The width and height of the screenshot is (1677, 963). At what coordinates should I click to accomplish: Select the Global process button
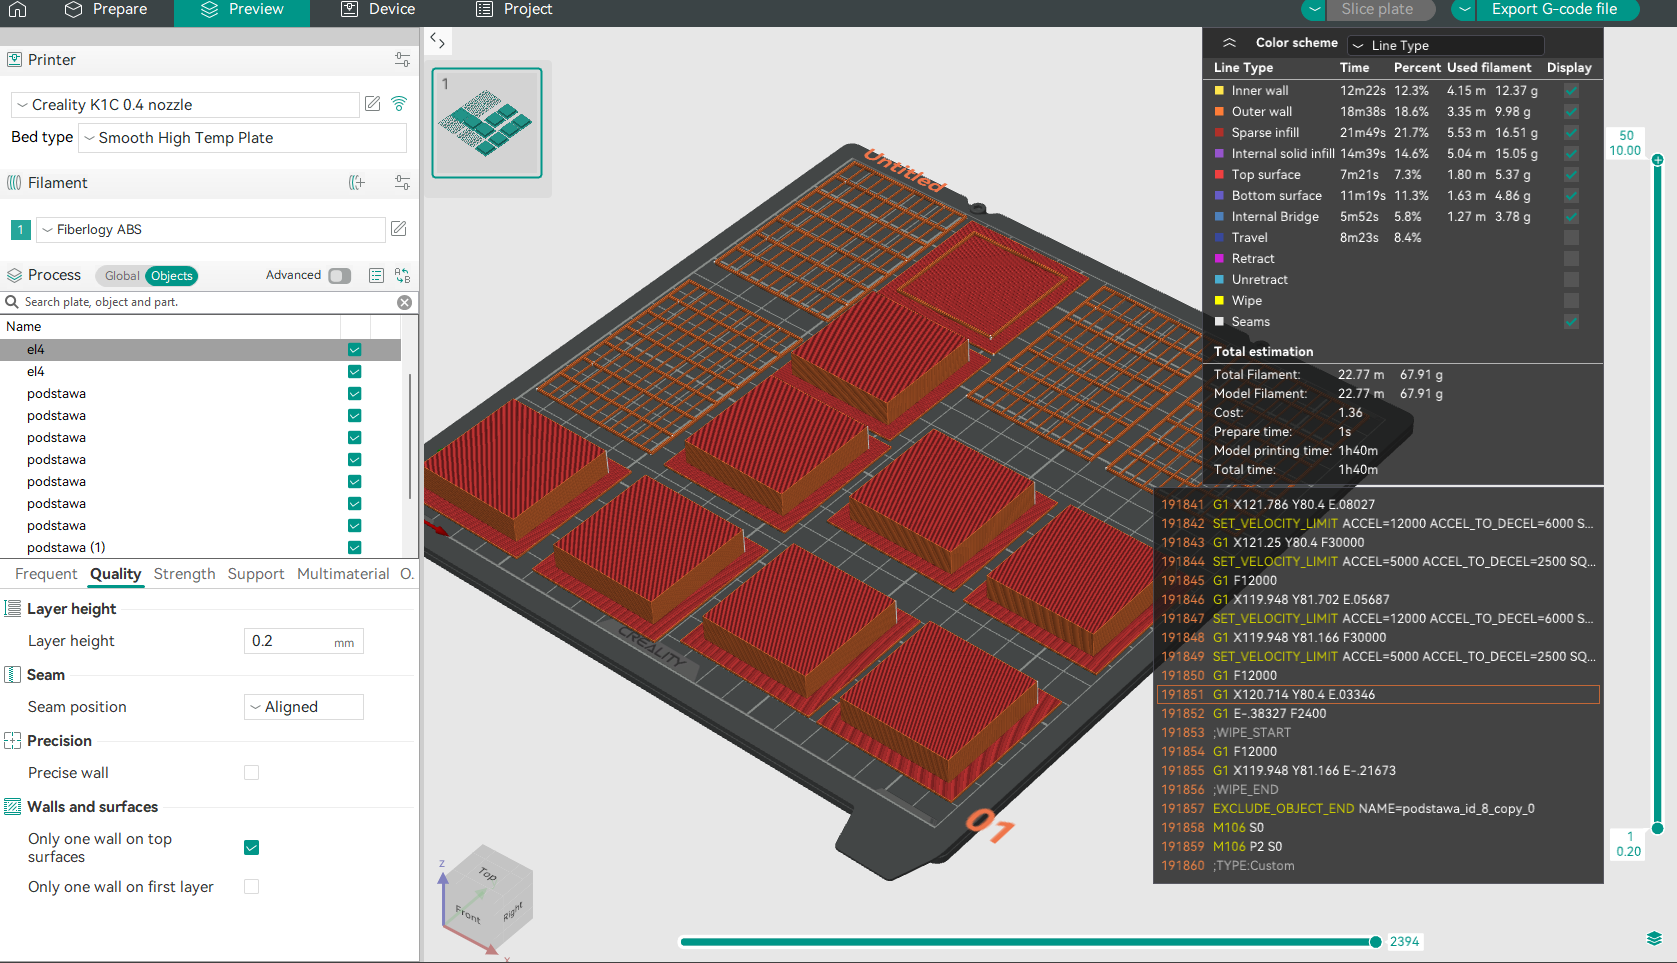click(121, 276)
